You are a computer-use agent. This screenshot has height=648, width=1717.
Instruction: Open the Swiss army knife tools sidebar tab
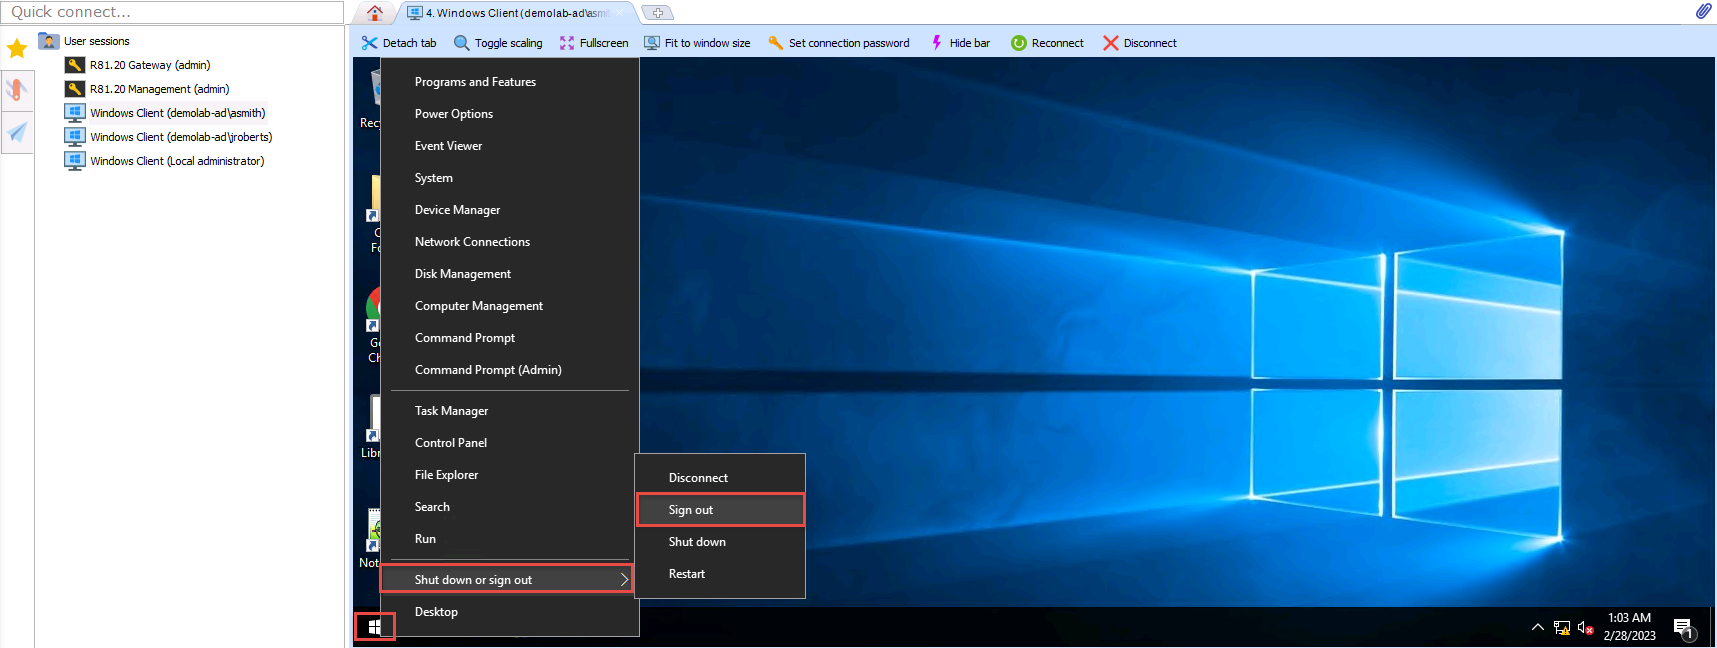17,90
